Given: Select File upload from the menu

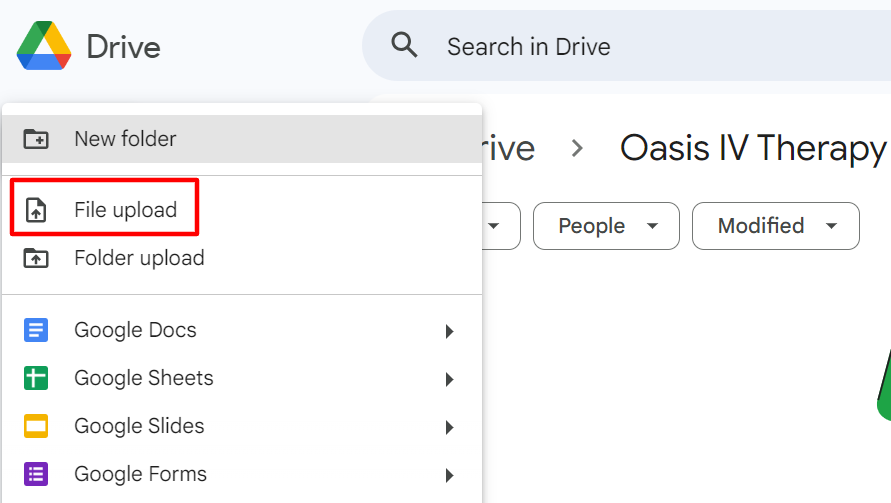Looking at the screenshot, I should (x=125, y=210).
